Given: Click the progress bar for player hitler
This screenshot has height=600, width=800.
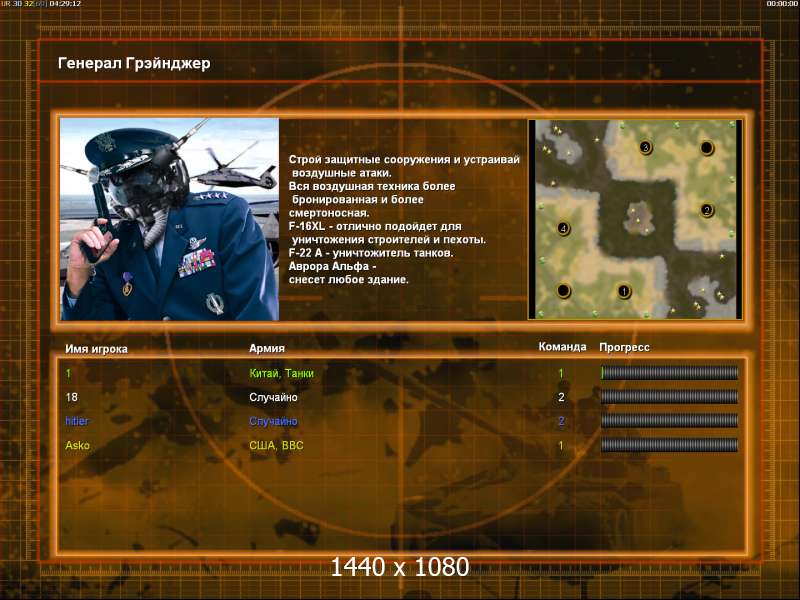Looking at the screenshot, I should point(669,420).
